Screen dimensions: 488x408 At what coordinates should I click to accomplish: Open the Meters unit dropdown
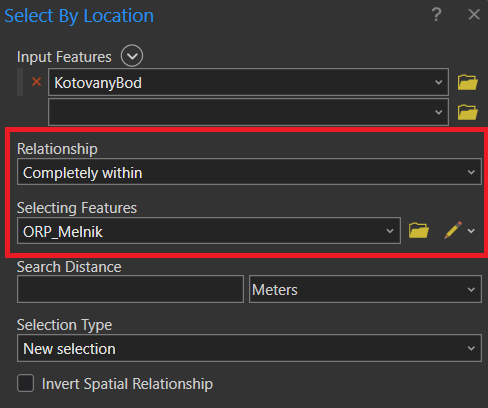pos(365,289)
